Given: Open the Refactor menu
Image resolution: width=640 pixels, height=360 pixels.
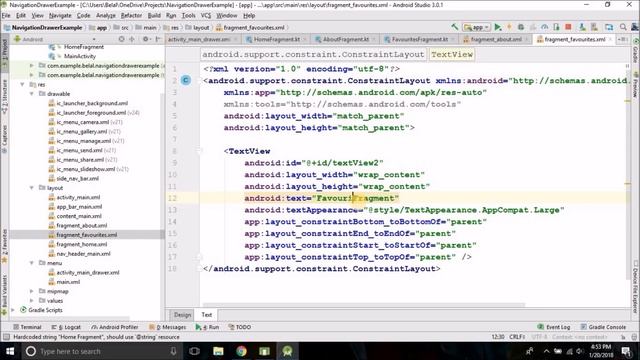Looking at the screenshot, I should tap(131, 16).
